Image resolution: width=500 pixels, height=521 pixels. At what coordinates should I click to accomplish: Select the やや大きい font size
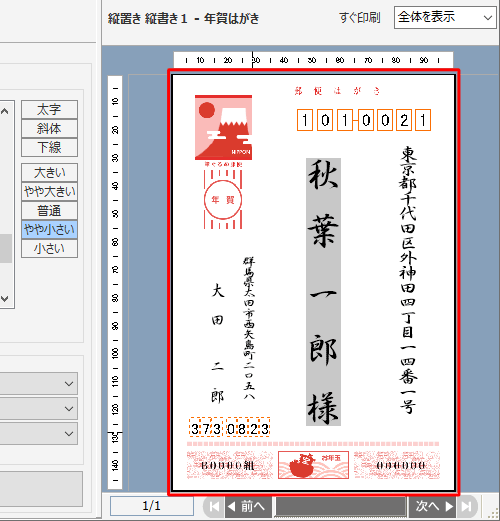49,191
